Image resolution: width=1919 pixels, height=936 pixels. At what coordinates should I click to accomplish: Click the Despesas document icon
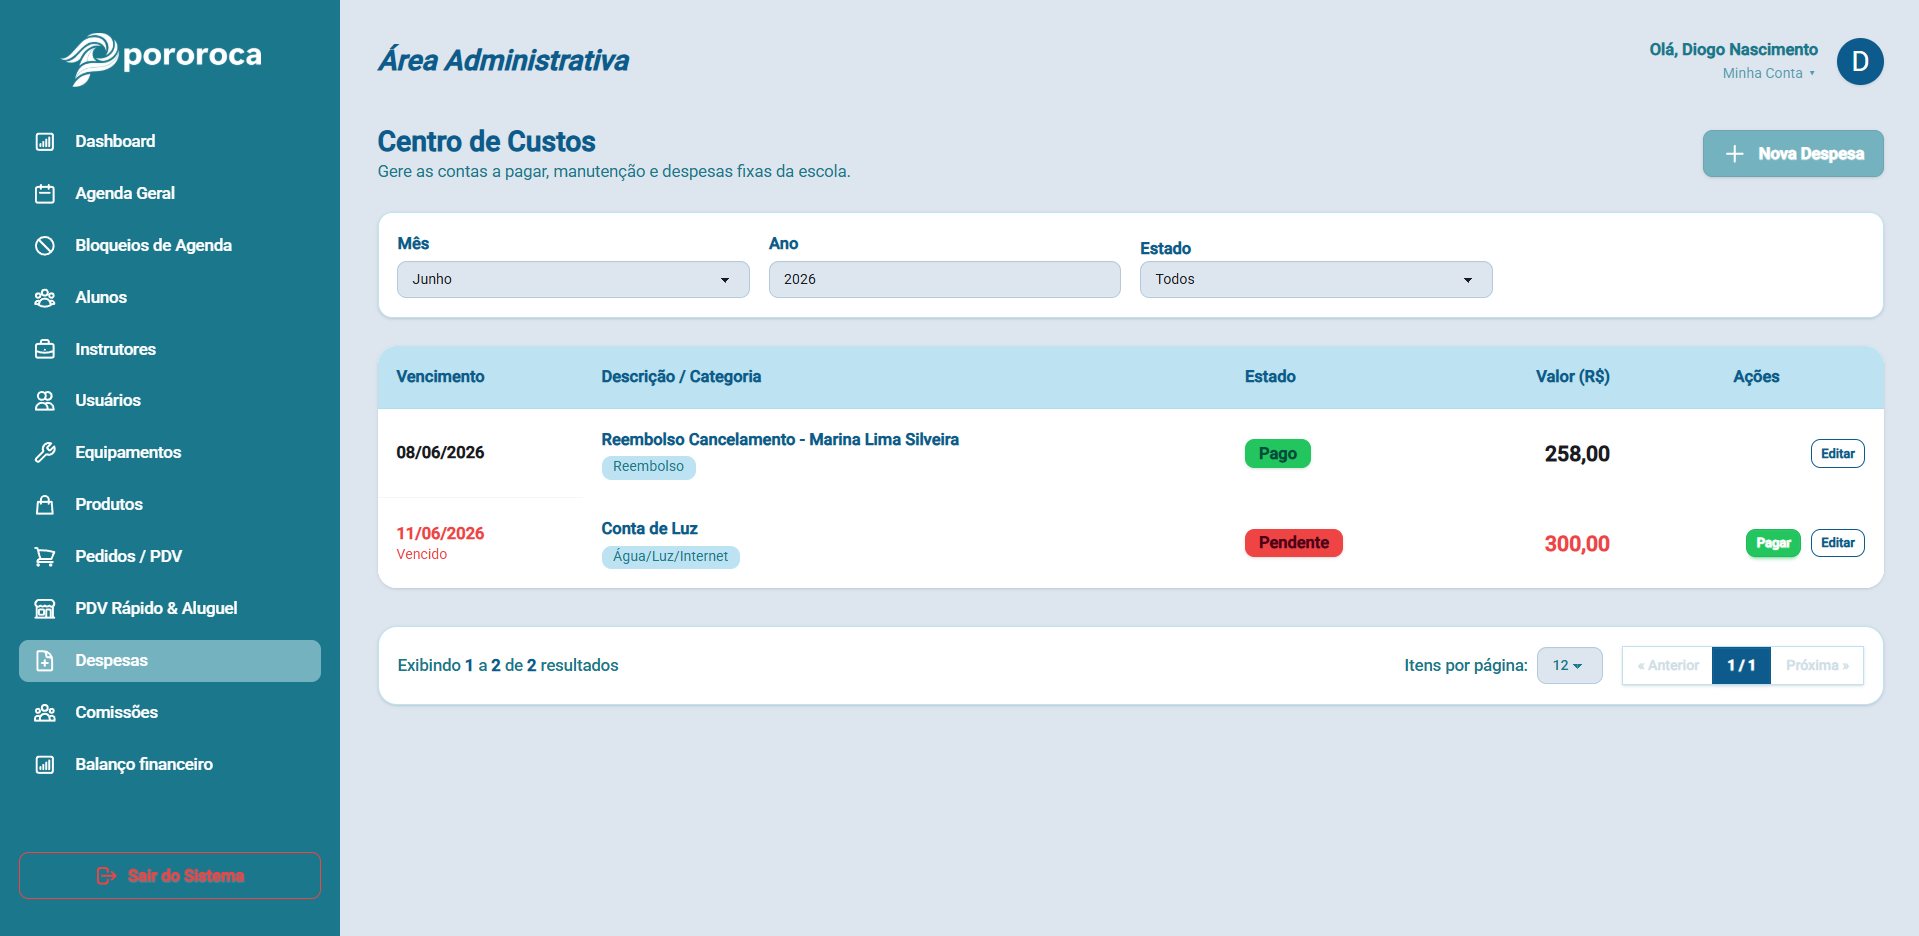(x=45, y=661)
